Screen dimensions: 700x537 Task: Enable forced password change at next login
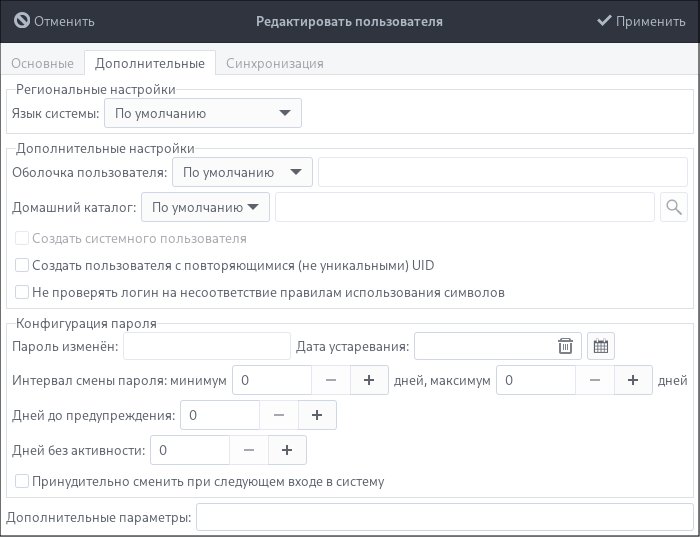tap(22, 481)
